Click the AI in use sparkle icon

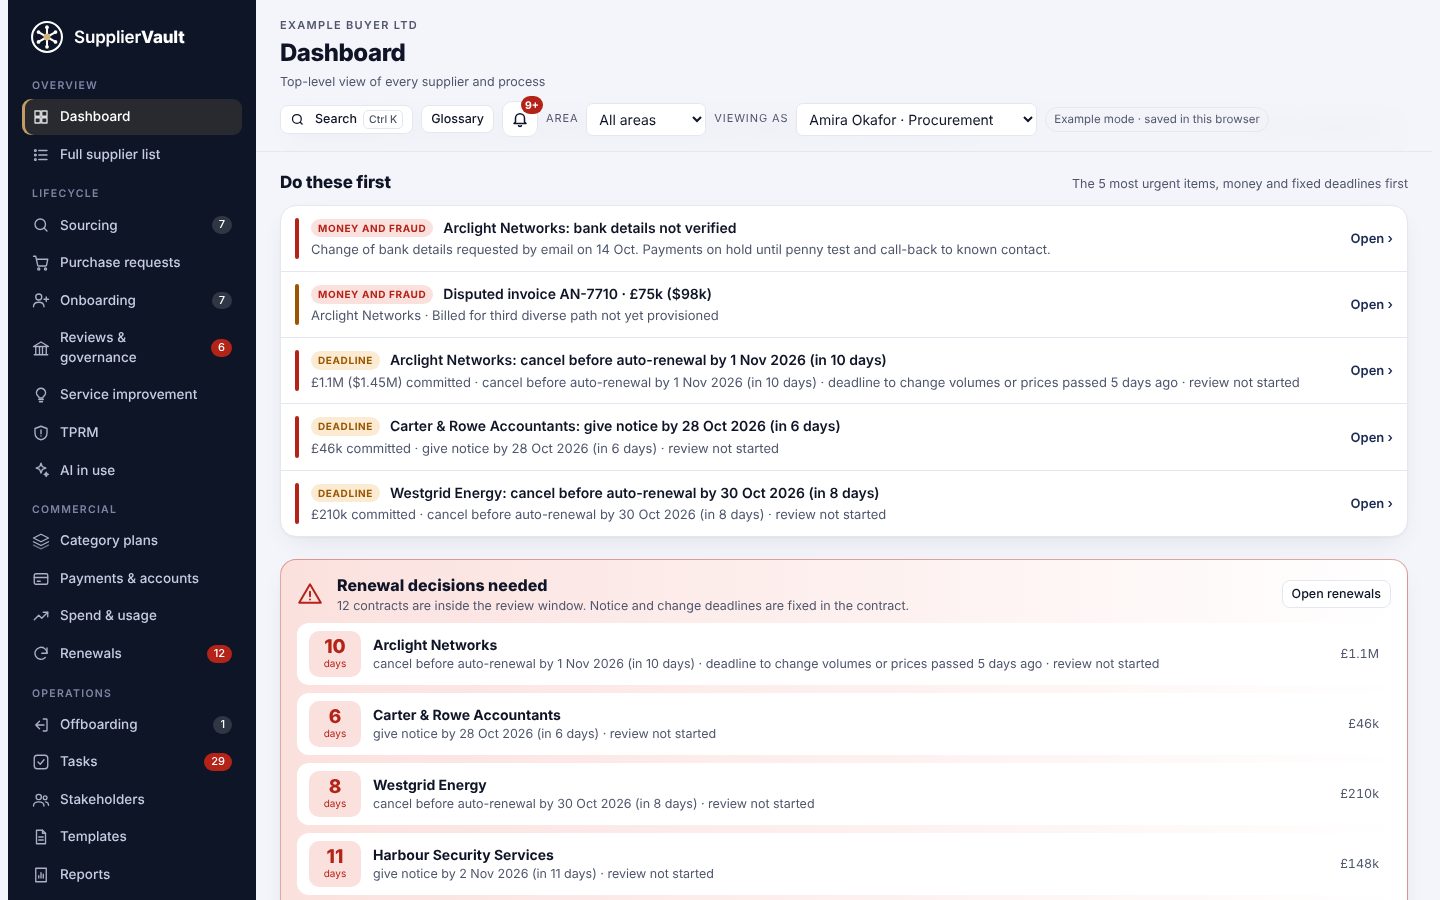tap(41, 470)
